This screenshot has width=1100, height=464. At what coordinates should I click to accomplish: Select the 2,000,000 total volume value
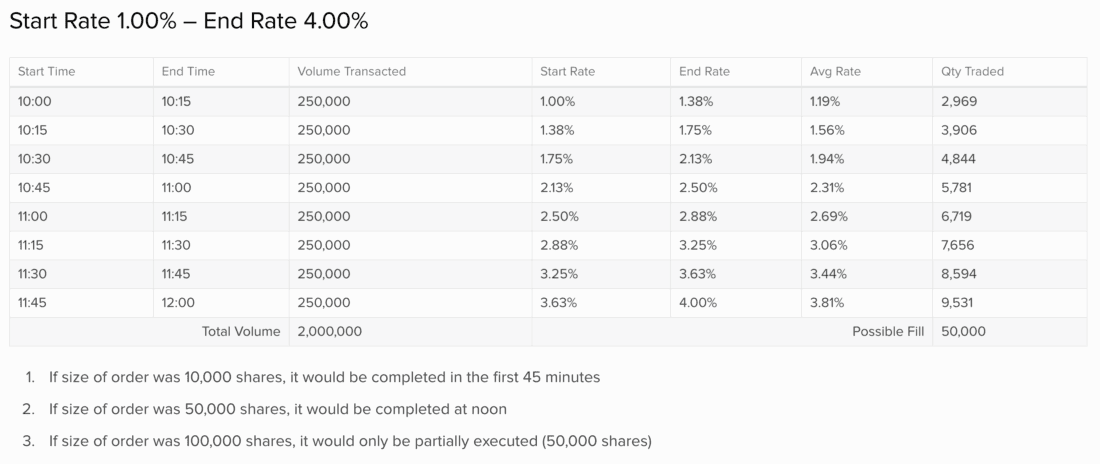click(329, 332)
